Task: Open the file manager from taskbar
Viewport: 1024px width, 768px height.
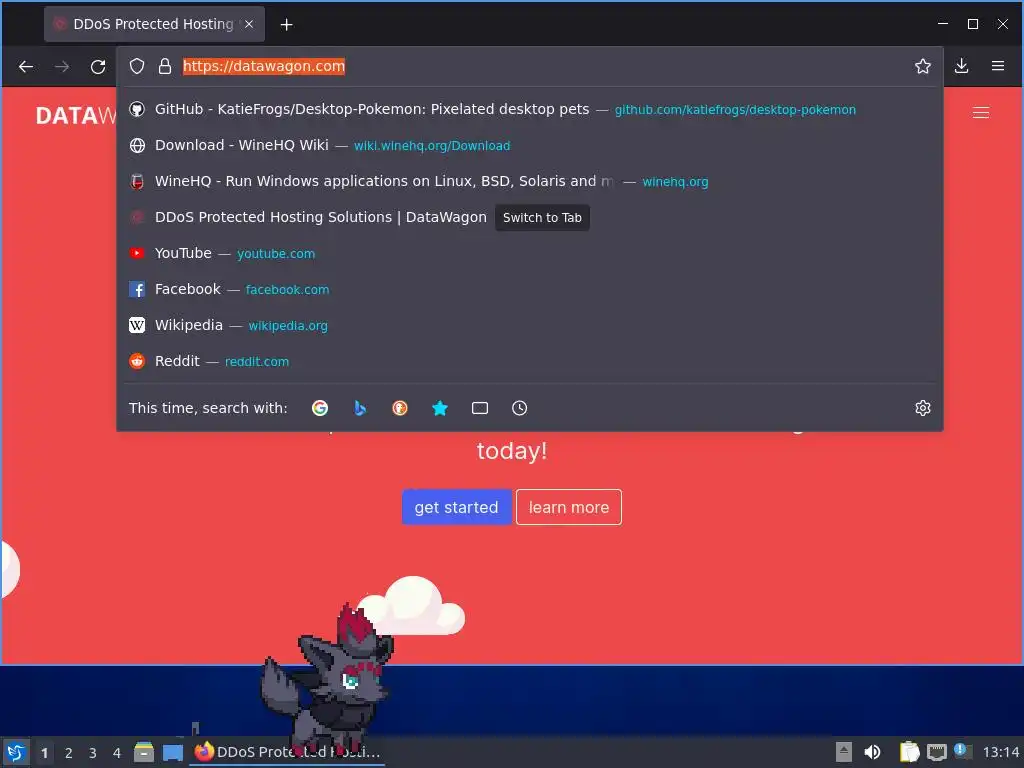Action: pyautogui.click(x=144, y=752)
